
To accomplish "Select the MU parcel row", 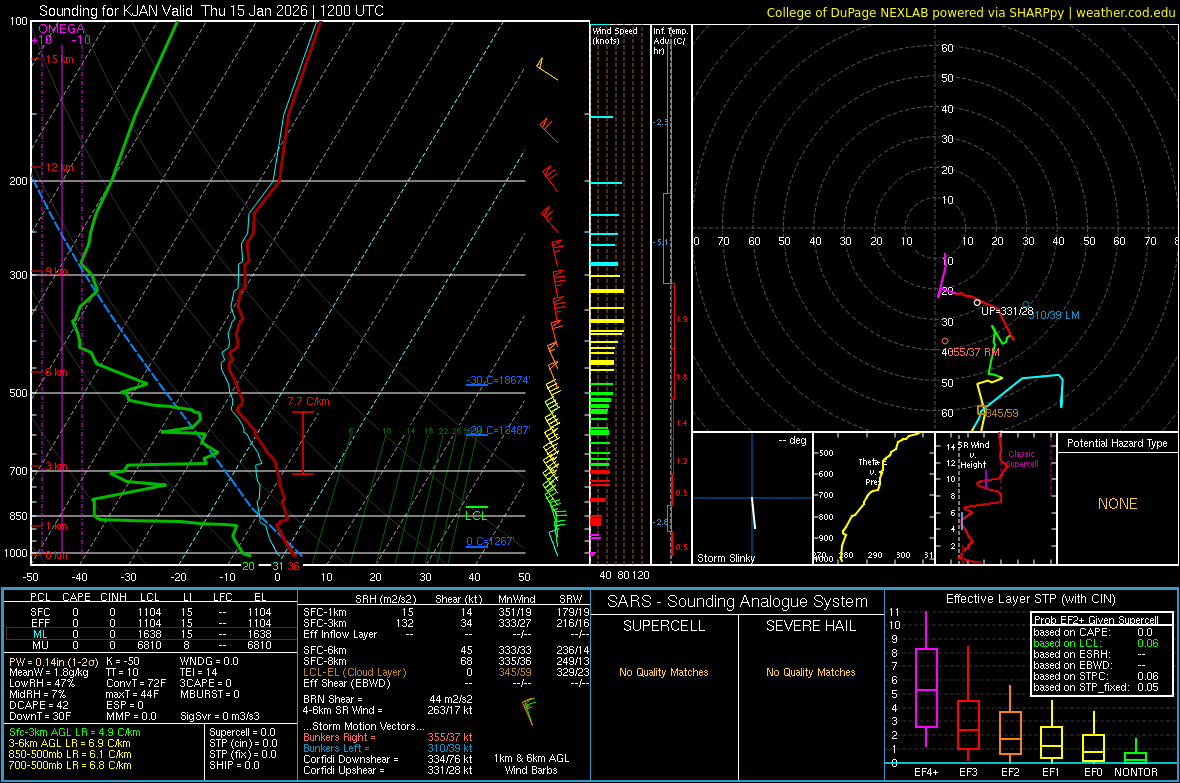I will tap(151, 645).
